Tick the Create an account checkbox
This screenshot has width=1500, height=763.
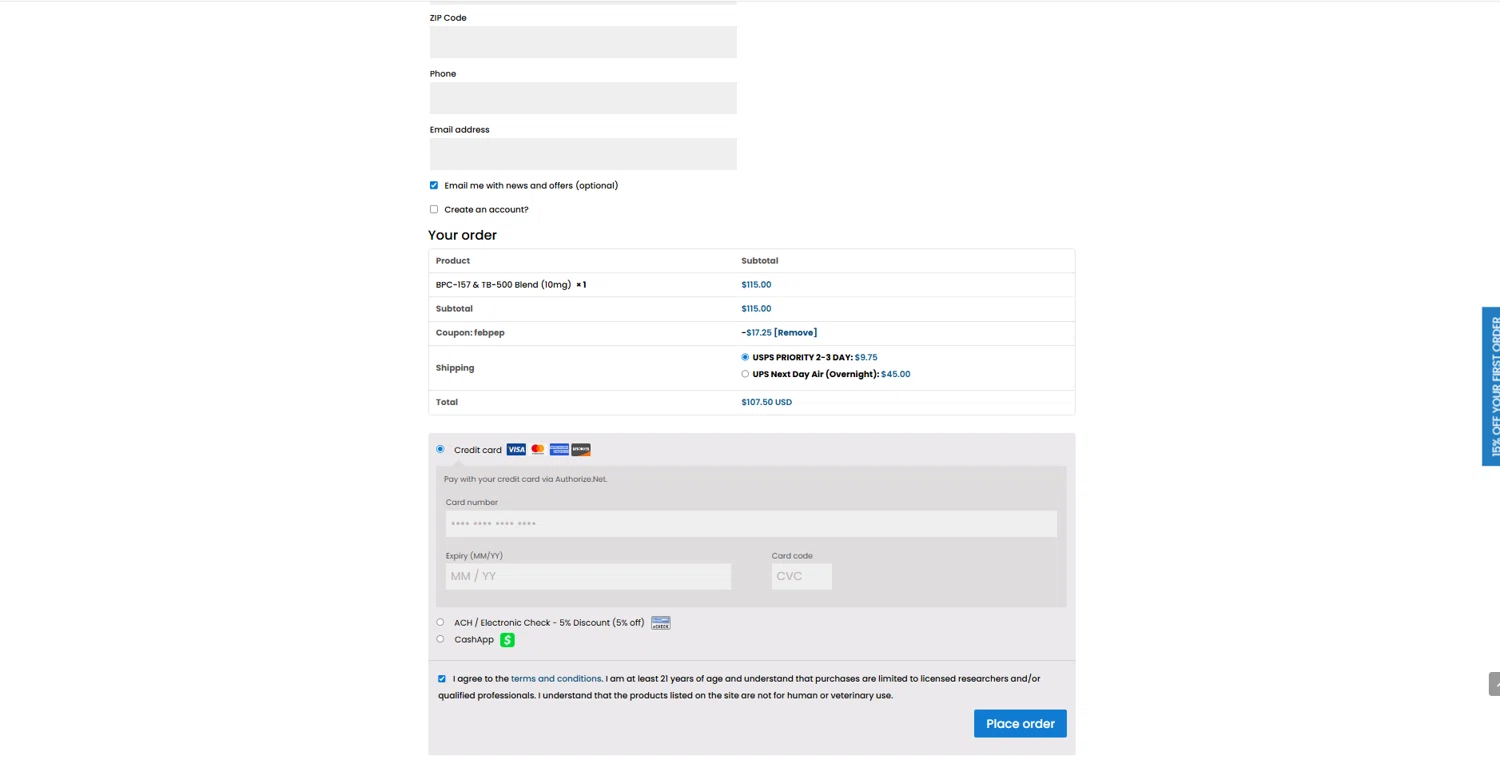tap(434, 209)
